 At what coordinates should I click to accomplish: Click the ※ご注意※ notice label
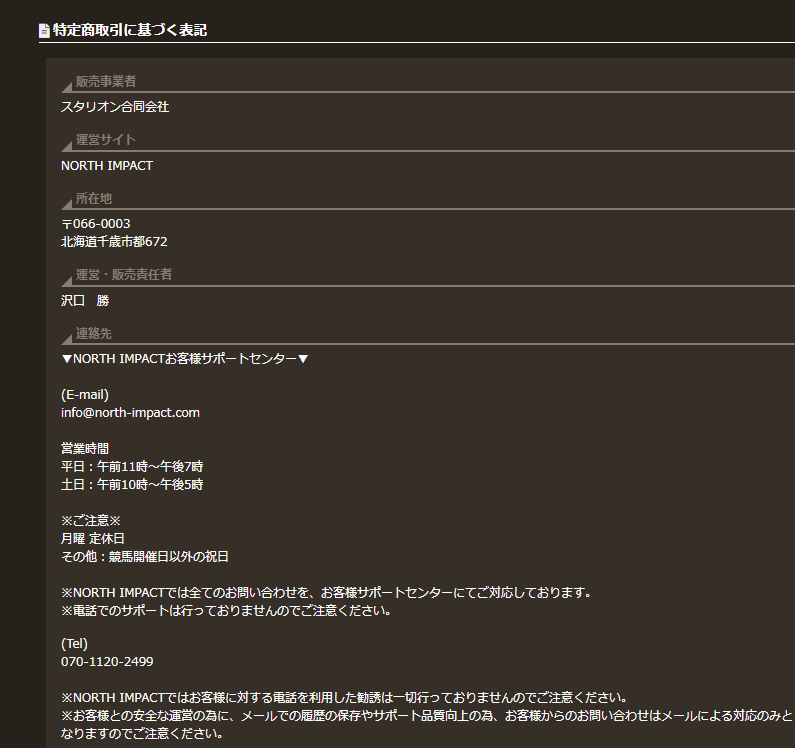point(91,521)
